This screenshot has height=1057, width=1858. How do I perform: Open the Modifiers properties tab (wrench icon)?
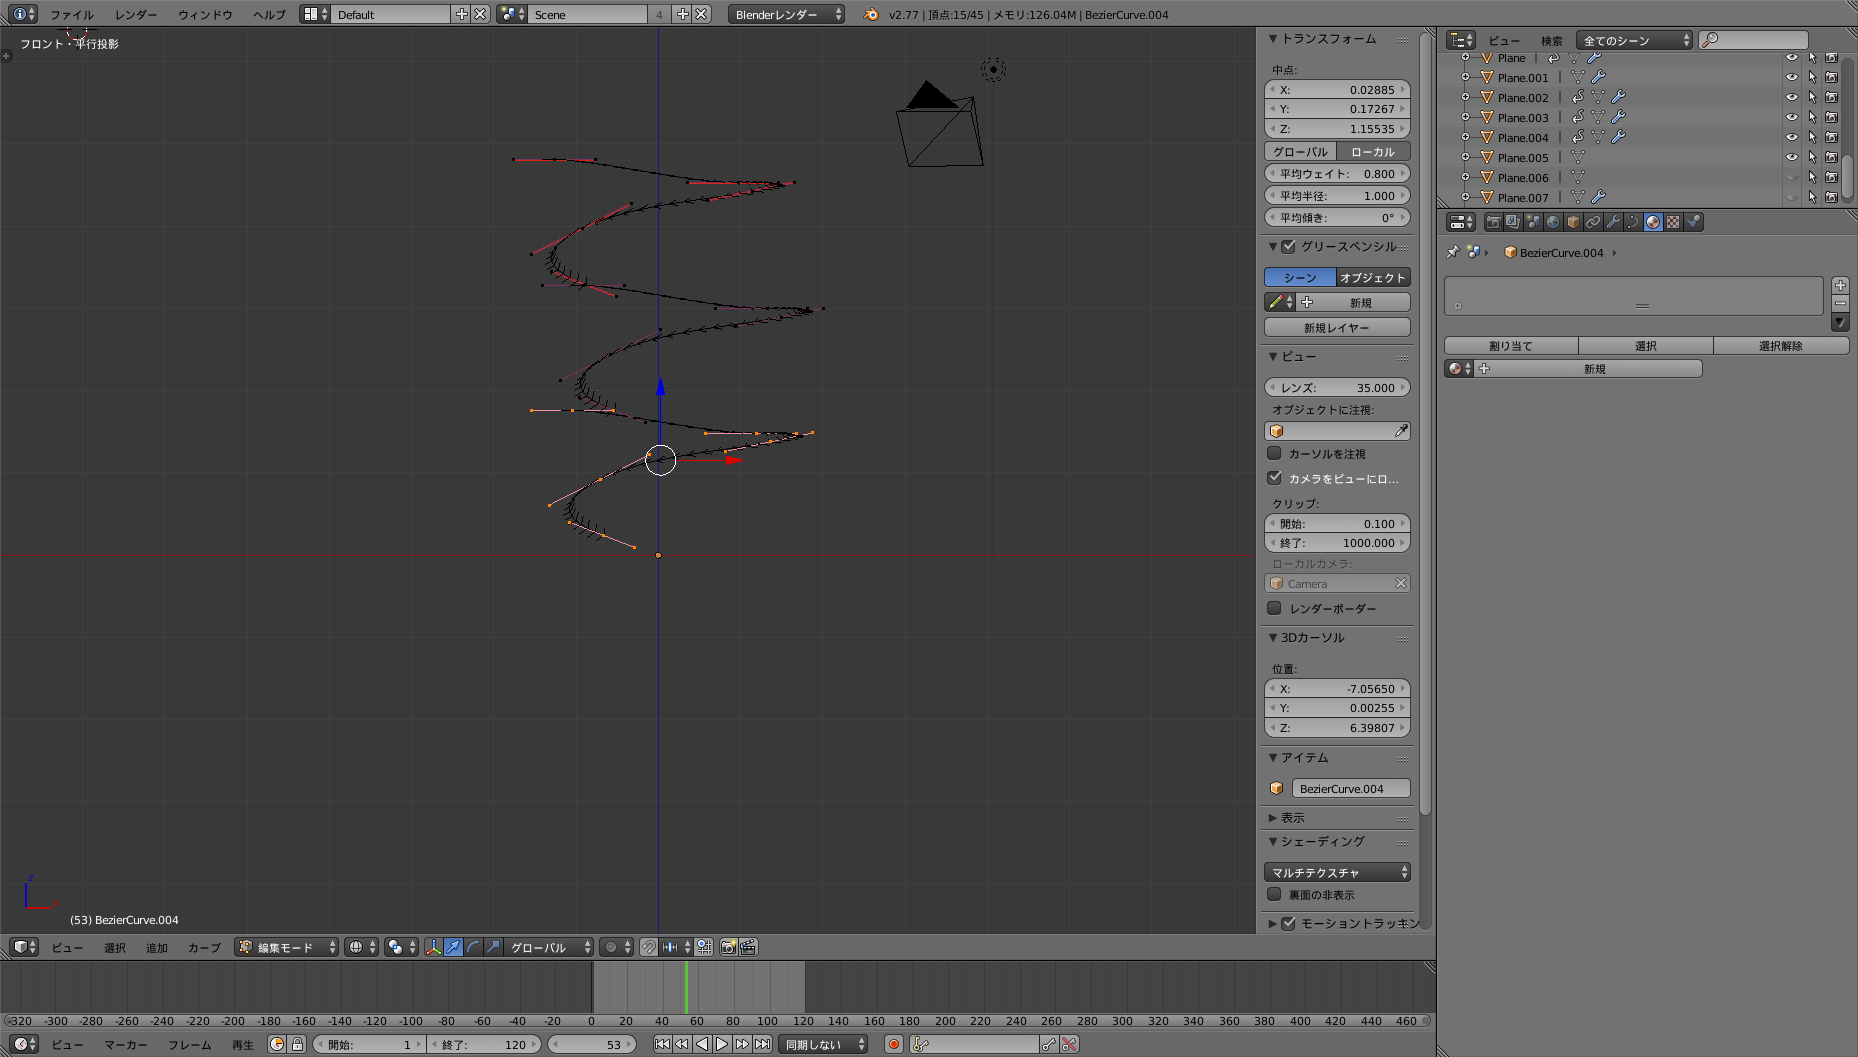pyautogui.click(x=1613, y=222)
